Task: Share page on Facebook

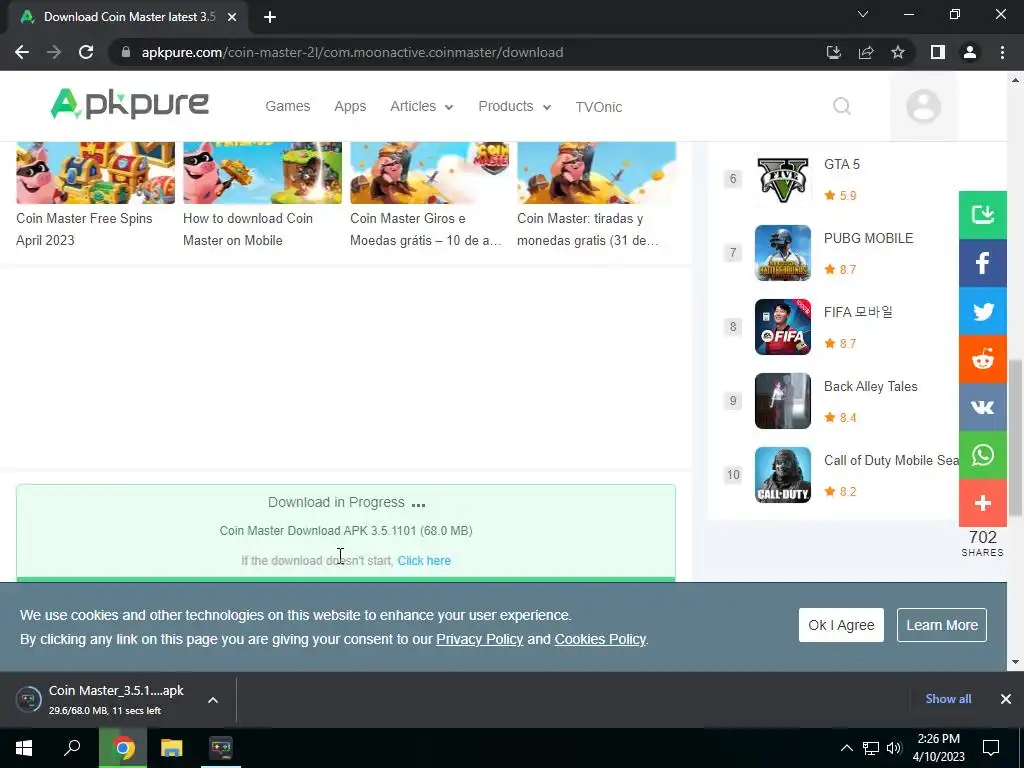Action: click(982, 263)
